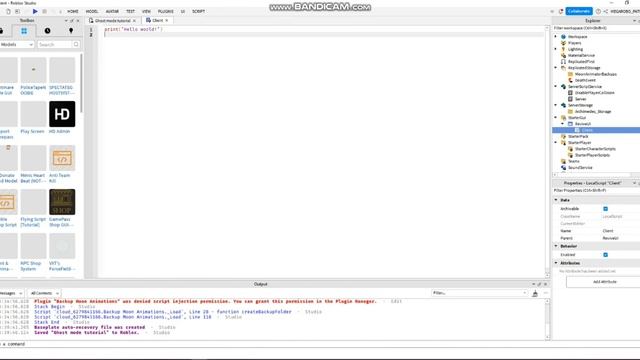This screenshot has width=640, height=360.
Task: Click the Toolbox search field
Action: tap(55, 44)
